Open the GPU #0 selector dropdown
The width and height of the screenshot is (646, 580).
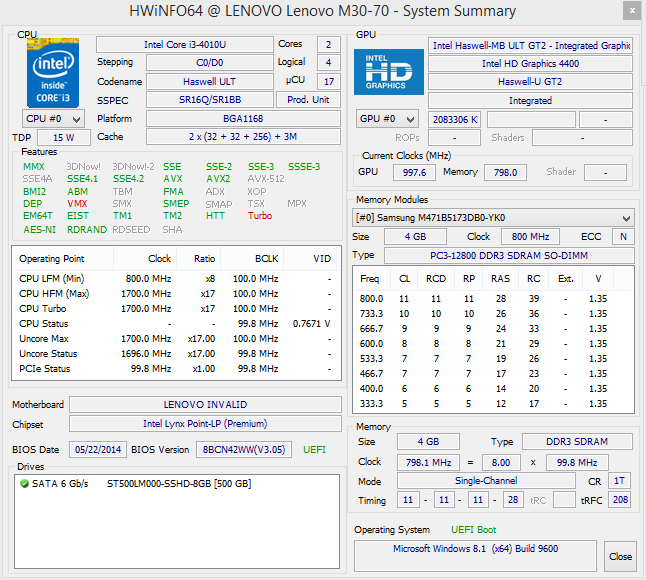click(x=388, y=119)
